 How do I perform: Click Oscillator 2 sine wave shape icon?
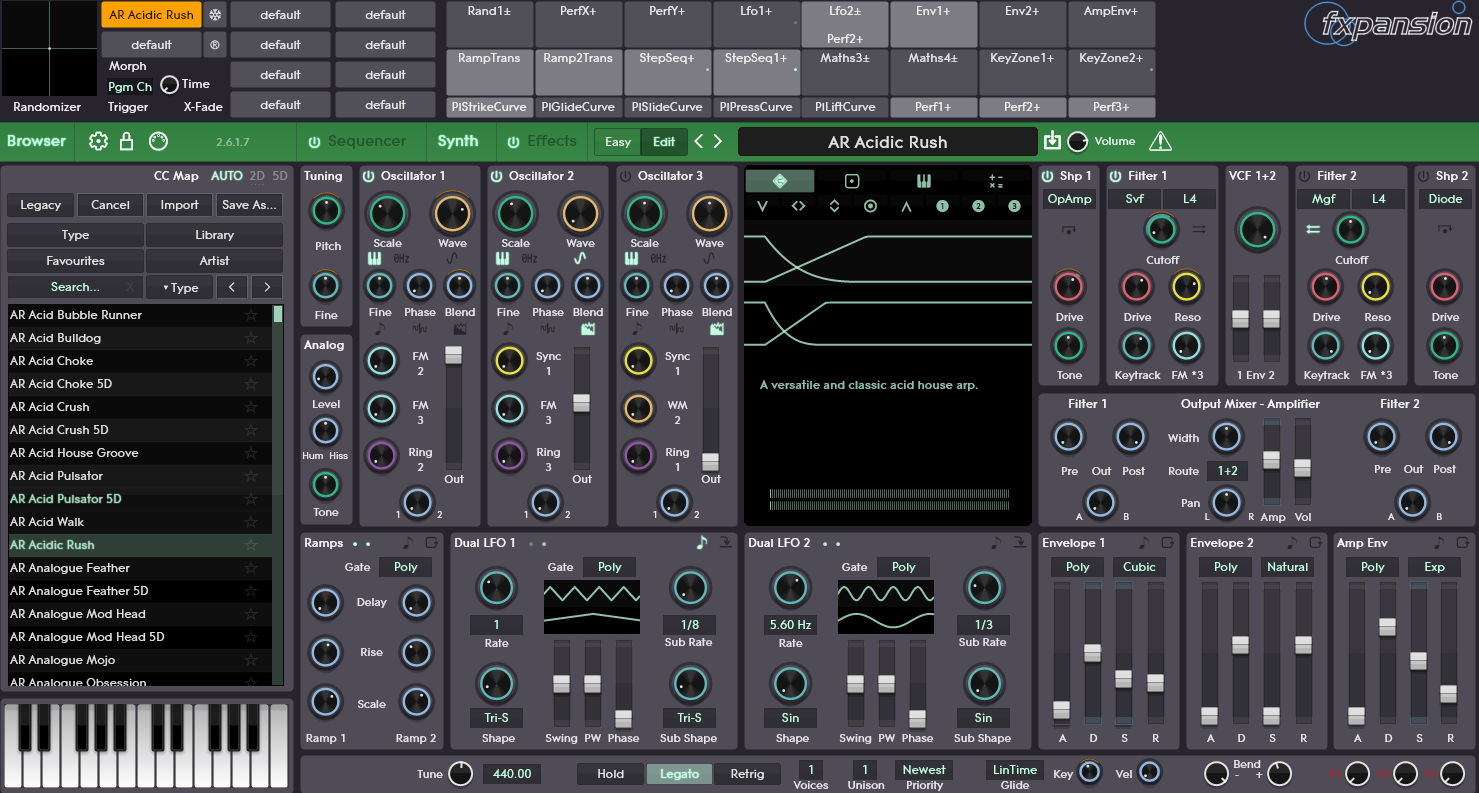(x=580, y=259)
